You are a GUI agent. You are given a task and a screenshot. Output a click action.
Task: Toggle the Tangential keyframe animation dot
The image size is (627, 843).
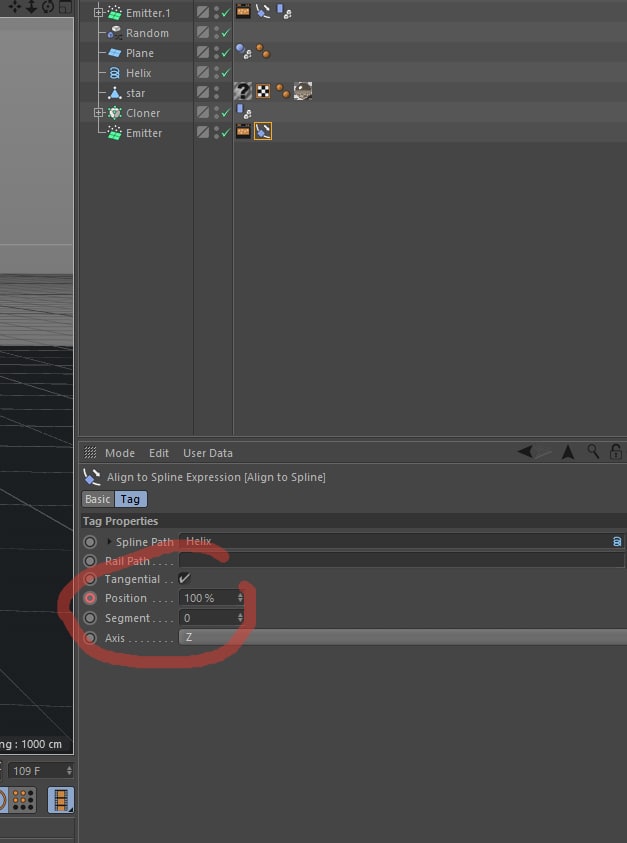pos(90,579)
